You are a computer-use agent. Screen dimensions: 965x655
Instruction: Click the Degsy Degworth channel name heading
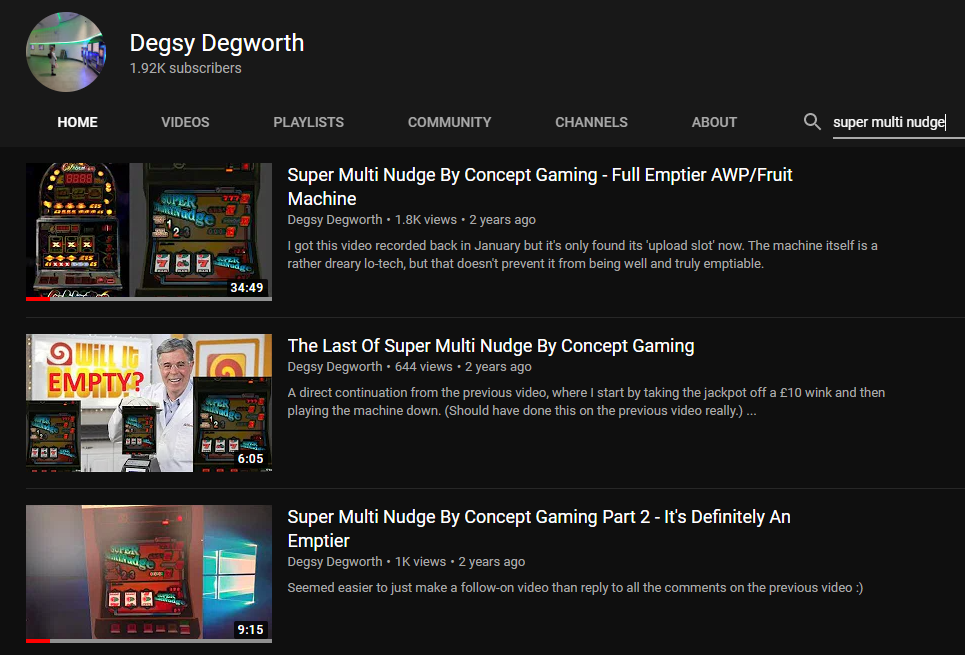click(x=216, y=43)
